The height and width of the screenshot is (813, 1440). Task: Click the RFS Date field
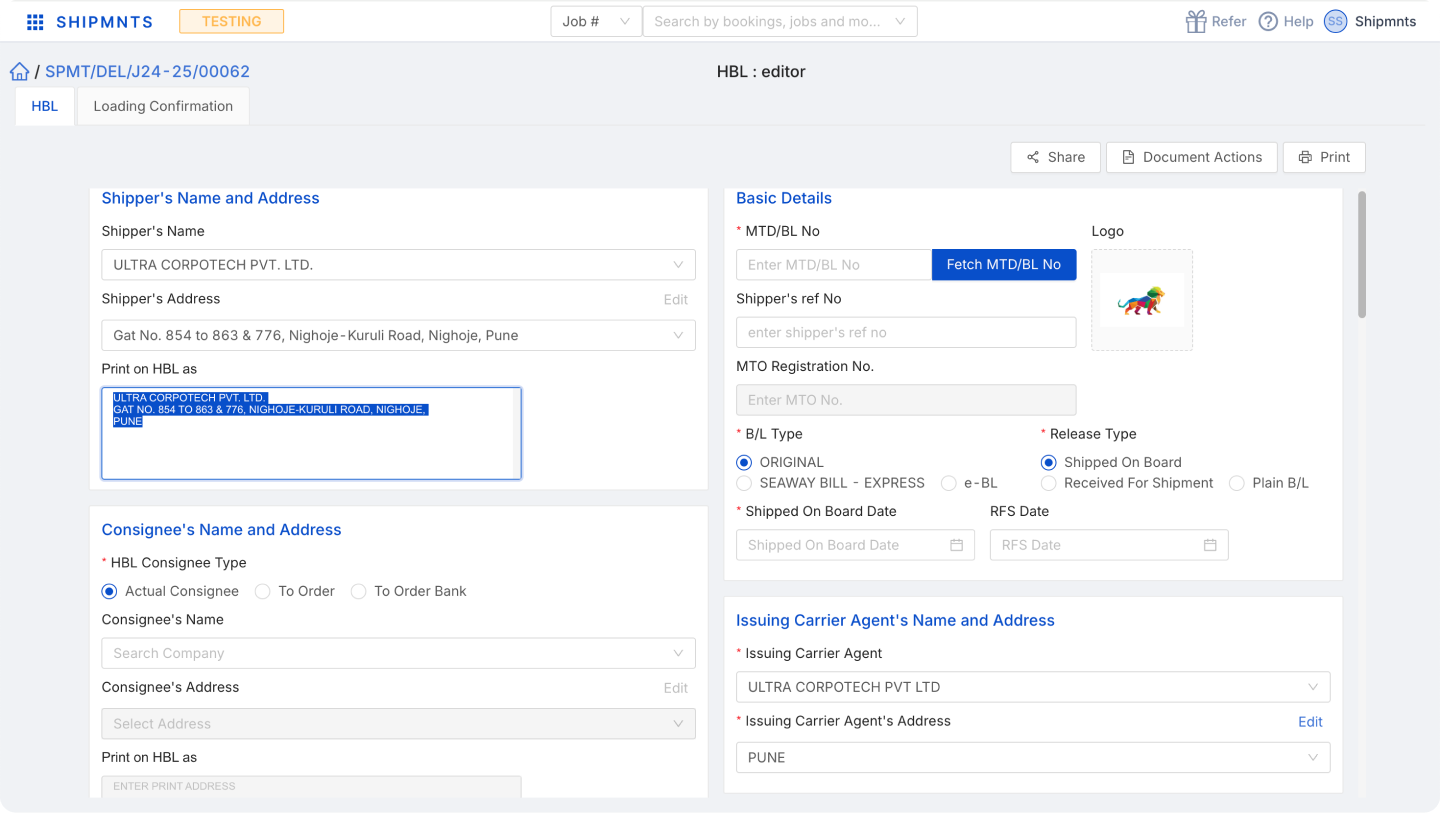(x=1109, y=545)
